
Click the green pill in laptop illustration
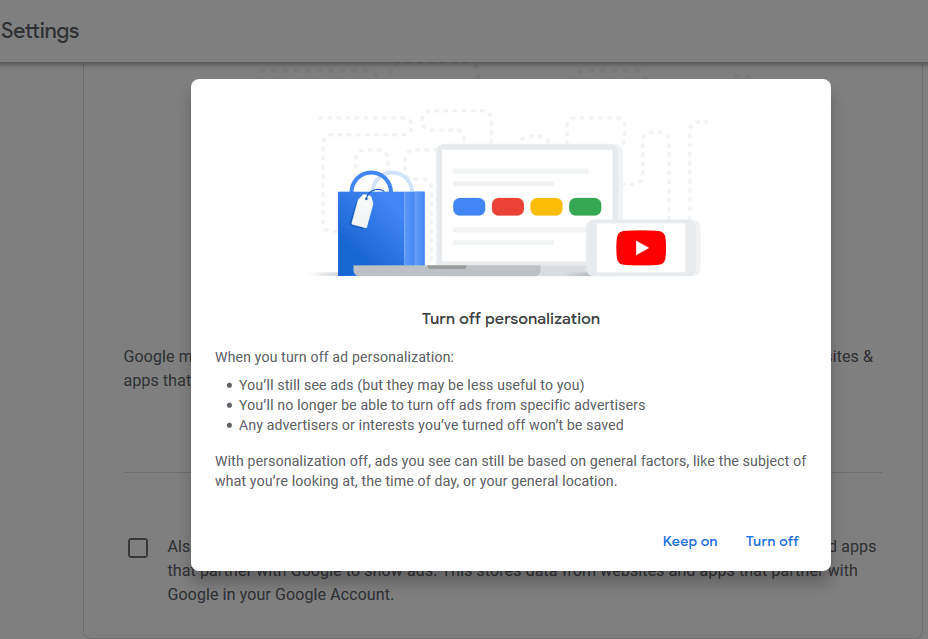coord(585,207)
